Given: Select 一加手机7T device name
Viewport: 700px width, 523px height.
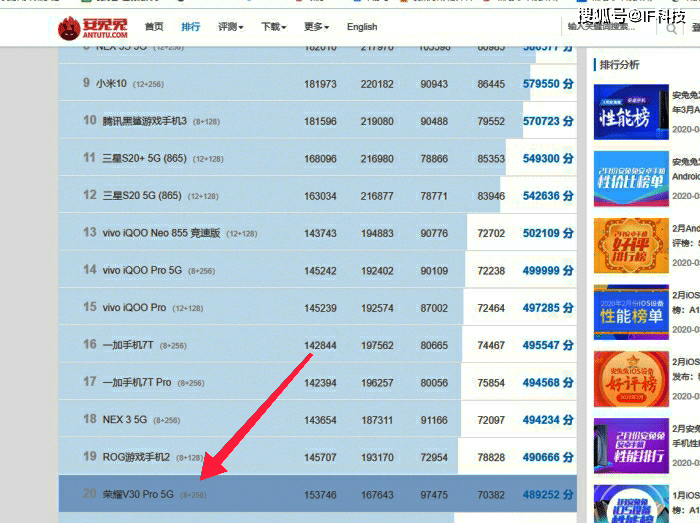Looking at the screenshot, I should (128, 345).
